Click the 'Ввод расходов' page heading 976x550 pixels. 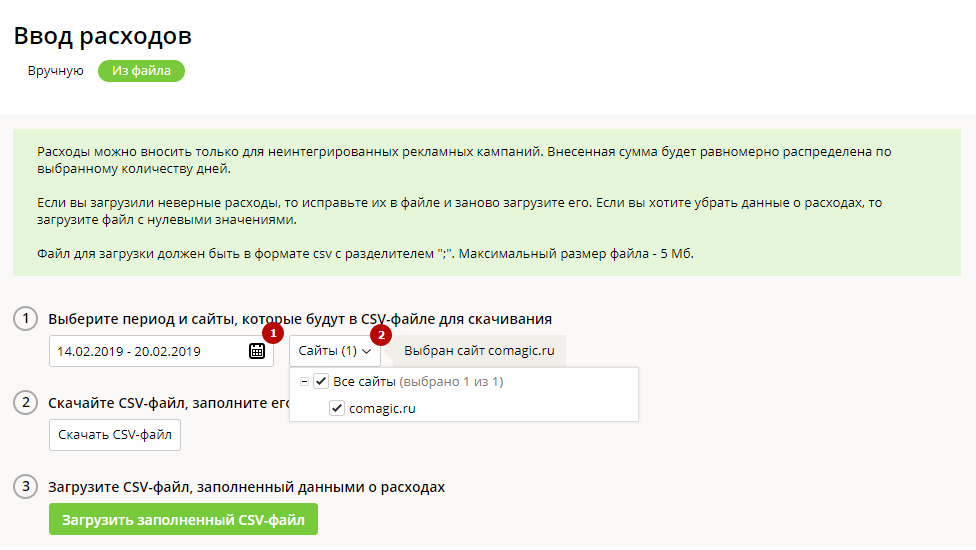point(103,35)
